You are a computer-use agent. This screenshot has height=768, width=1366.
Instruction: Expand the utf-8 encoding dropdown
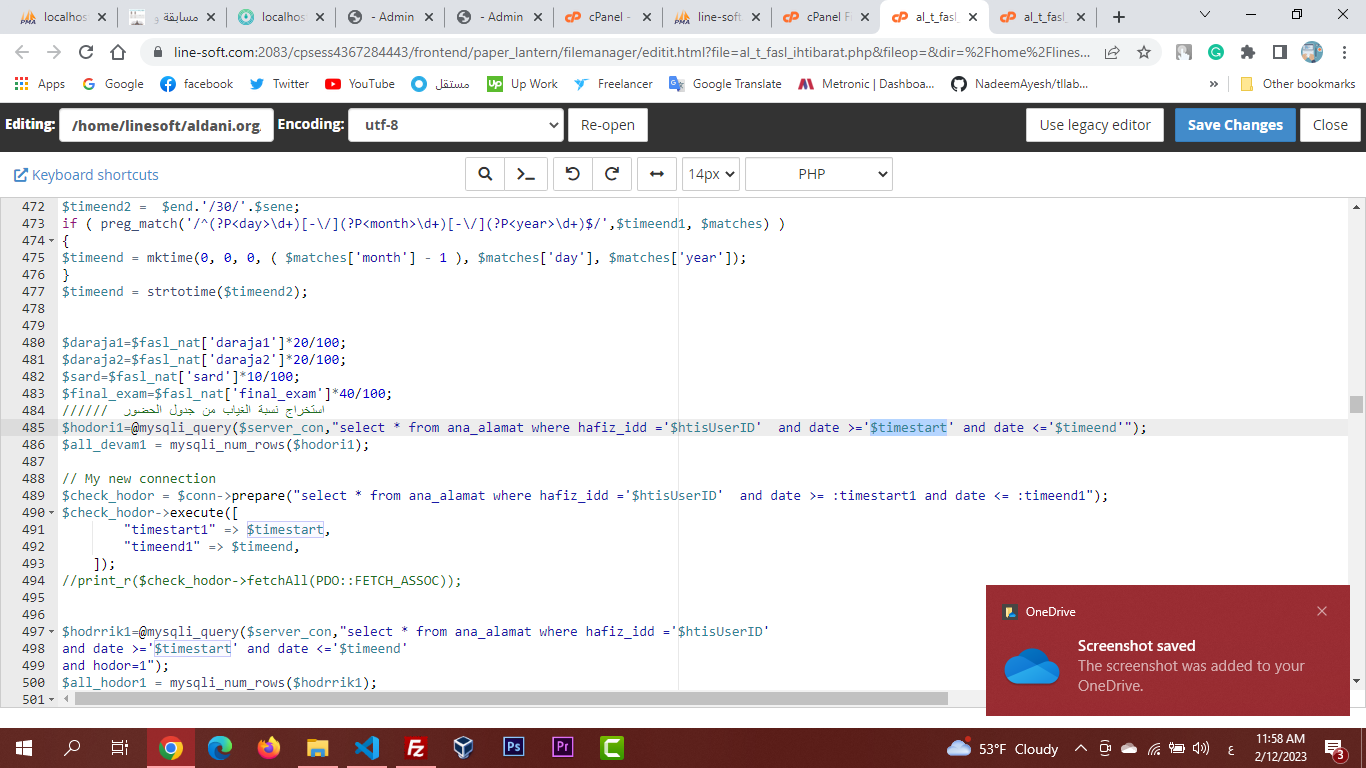coord(455,125)
